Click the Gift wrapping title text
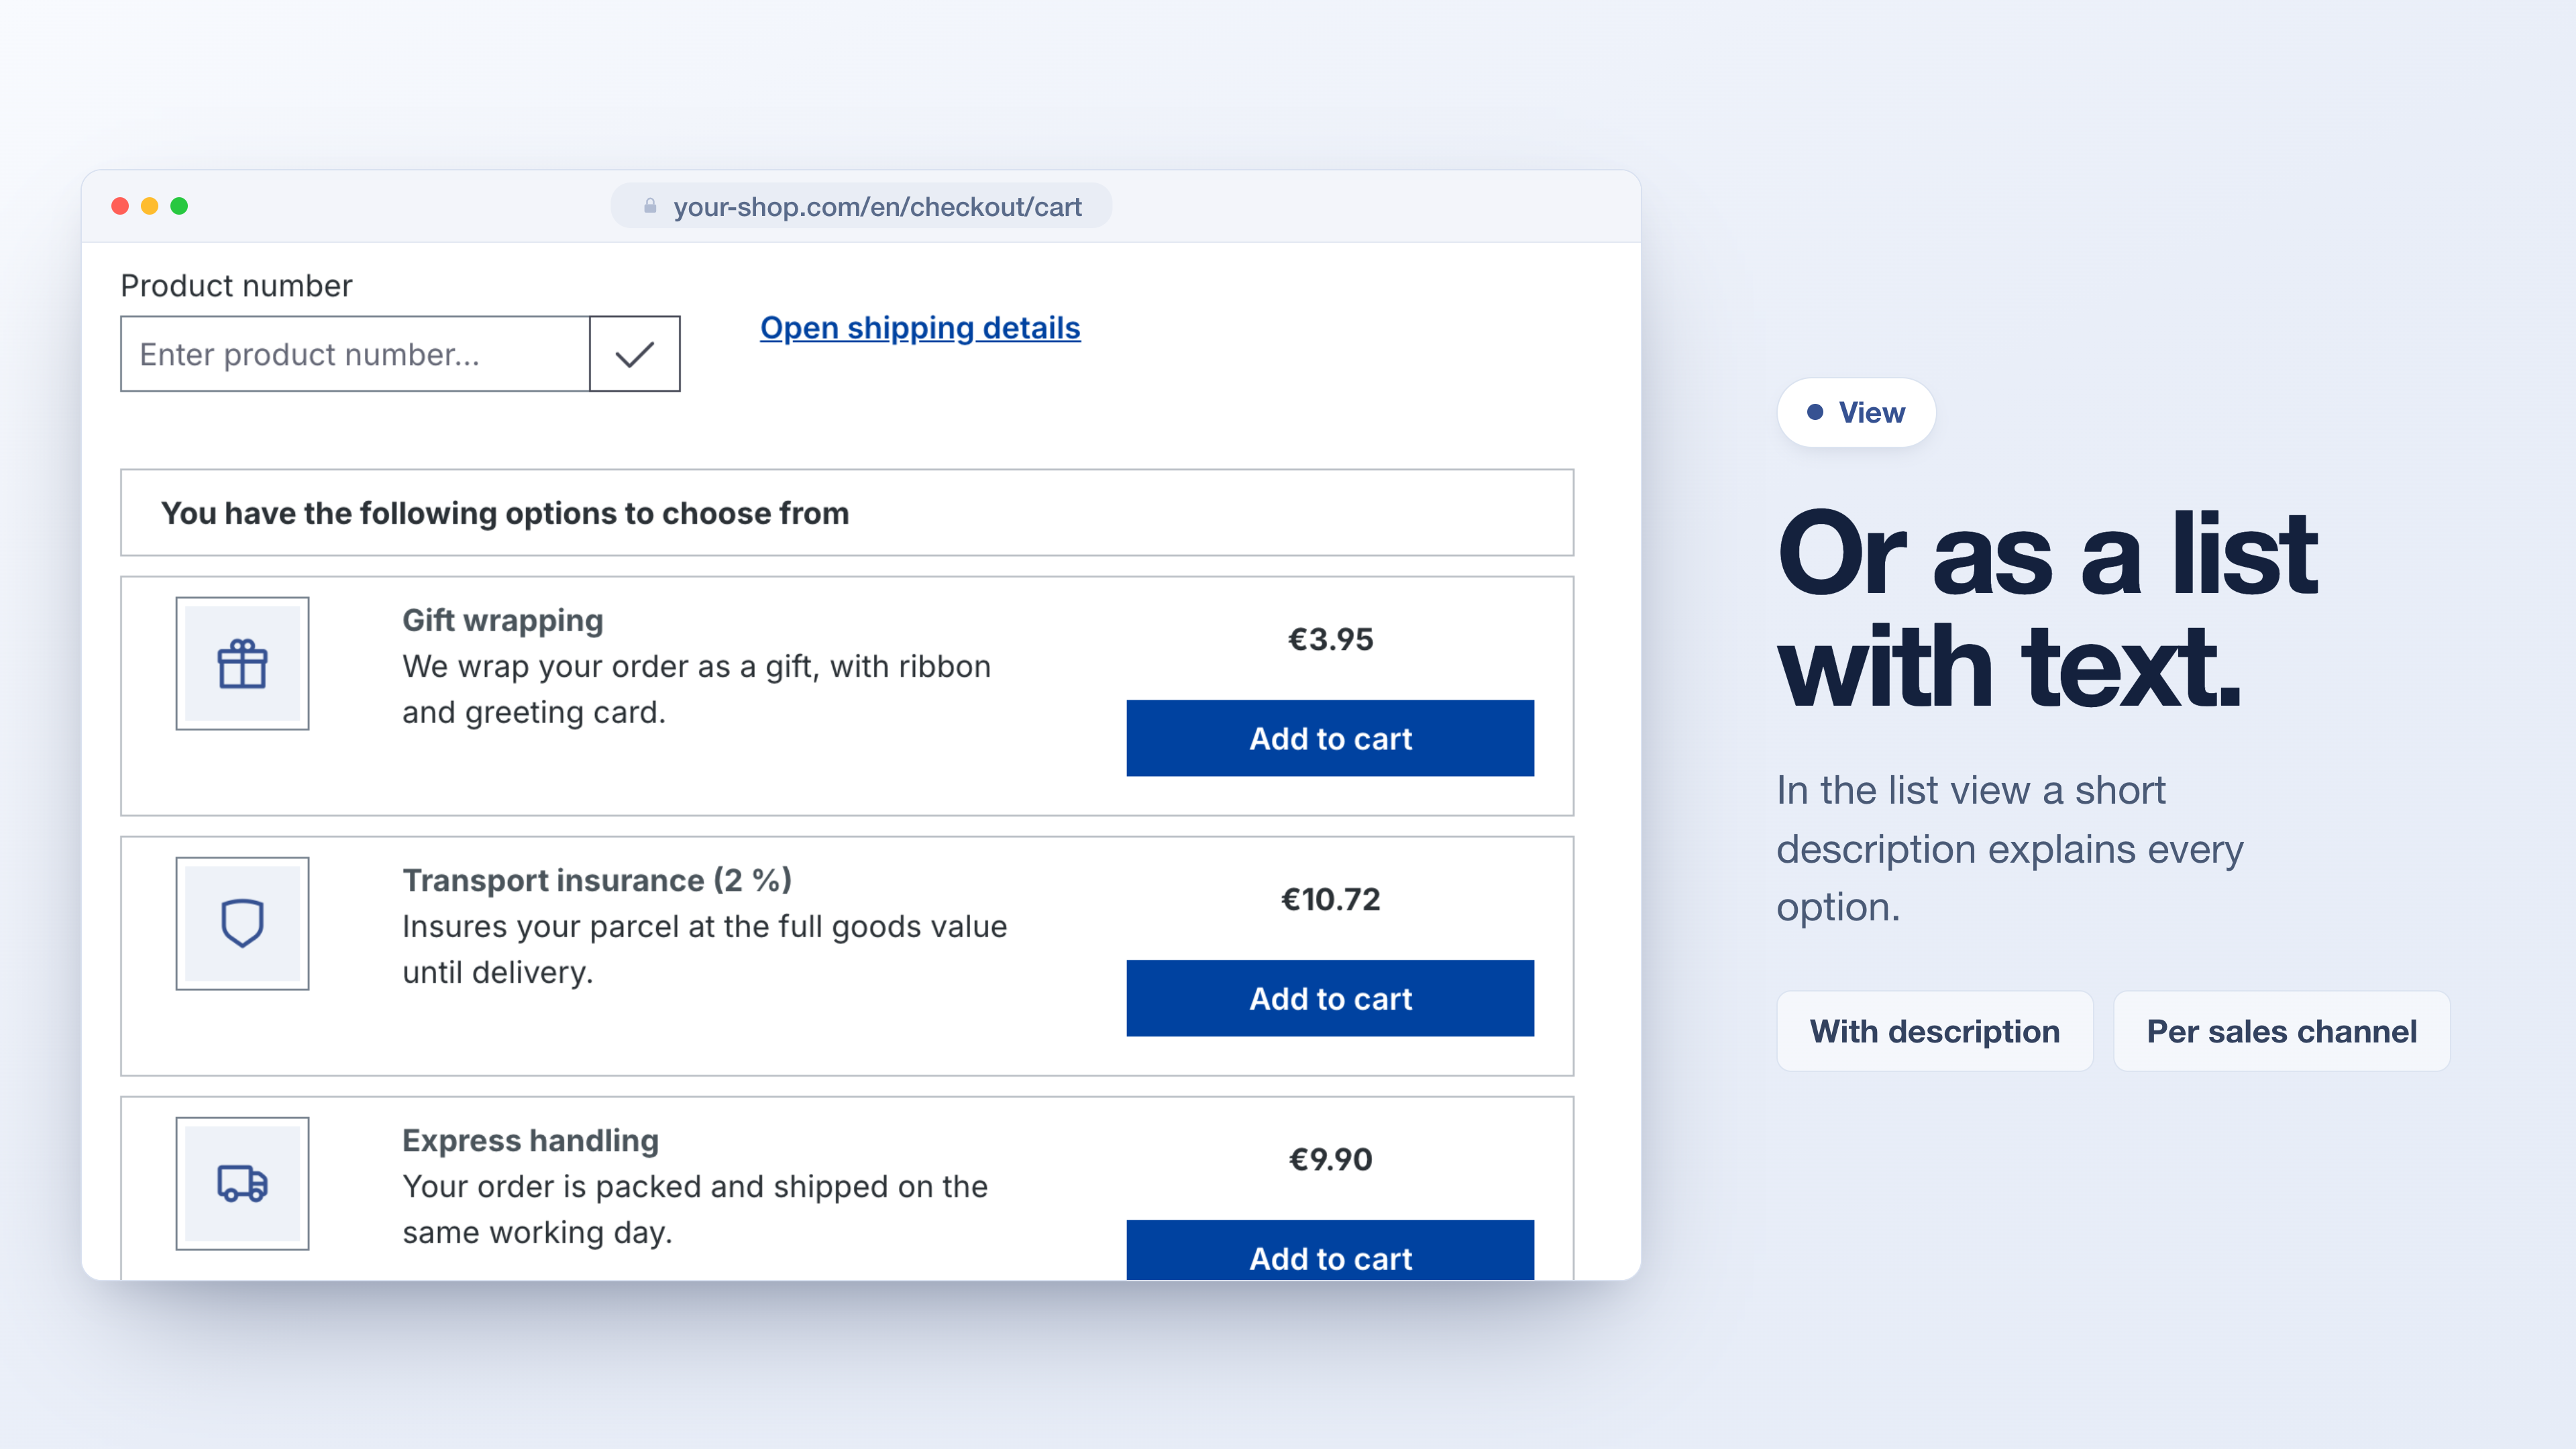Viewport: 2576px width, 1449px height. tap(503, 620)
